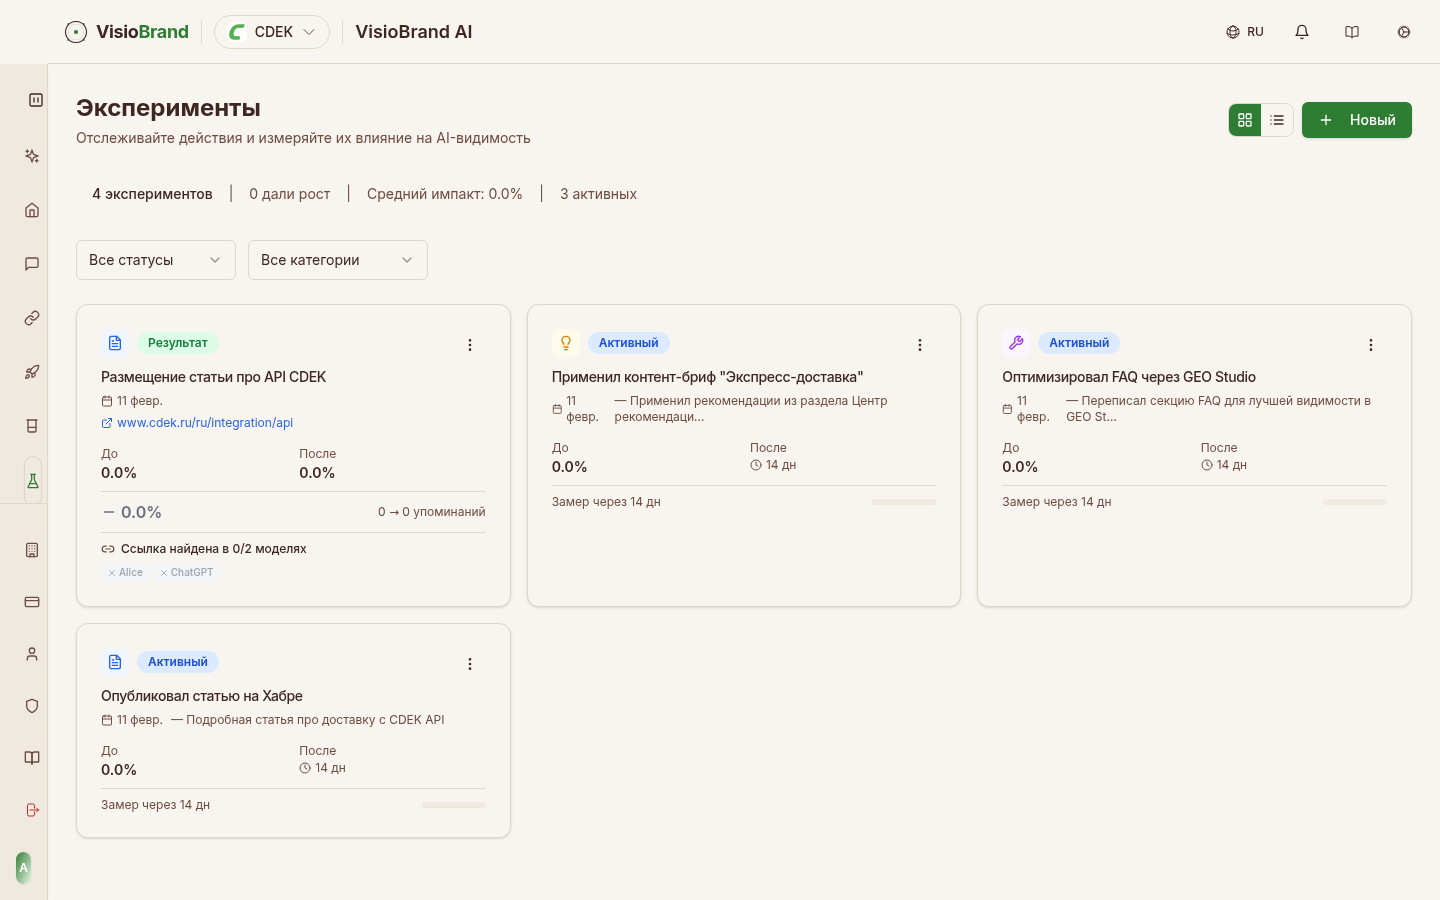Expand the 'Все статусы' dropdown

pyautogui.click(x=156, y=260)
